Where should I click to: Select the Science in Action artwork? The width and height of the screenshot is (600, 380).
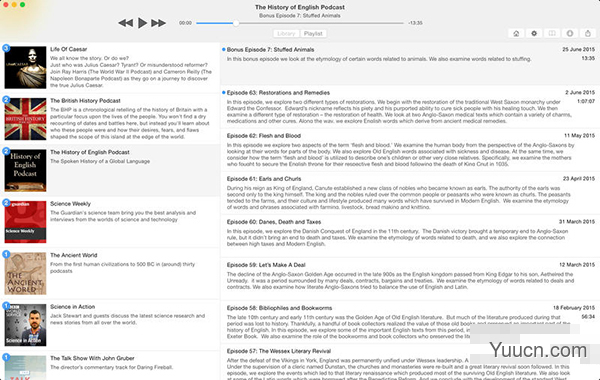coord(25,325)
